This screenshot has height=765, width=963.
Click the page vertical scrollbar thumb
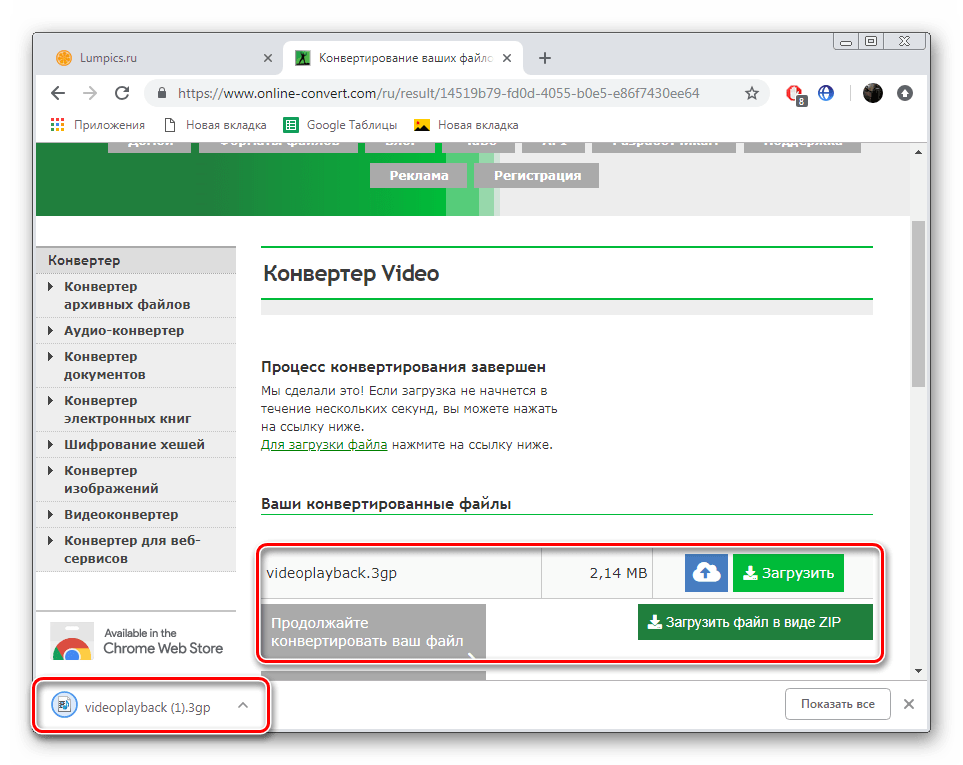point(918,303)
